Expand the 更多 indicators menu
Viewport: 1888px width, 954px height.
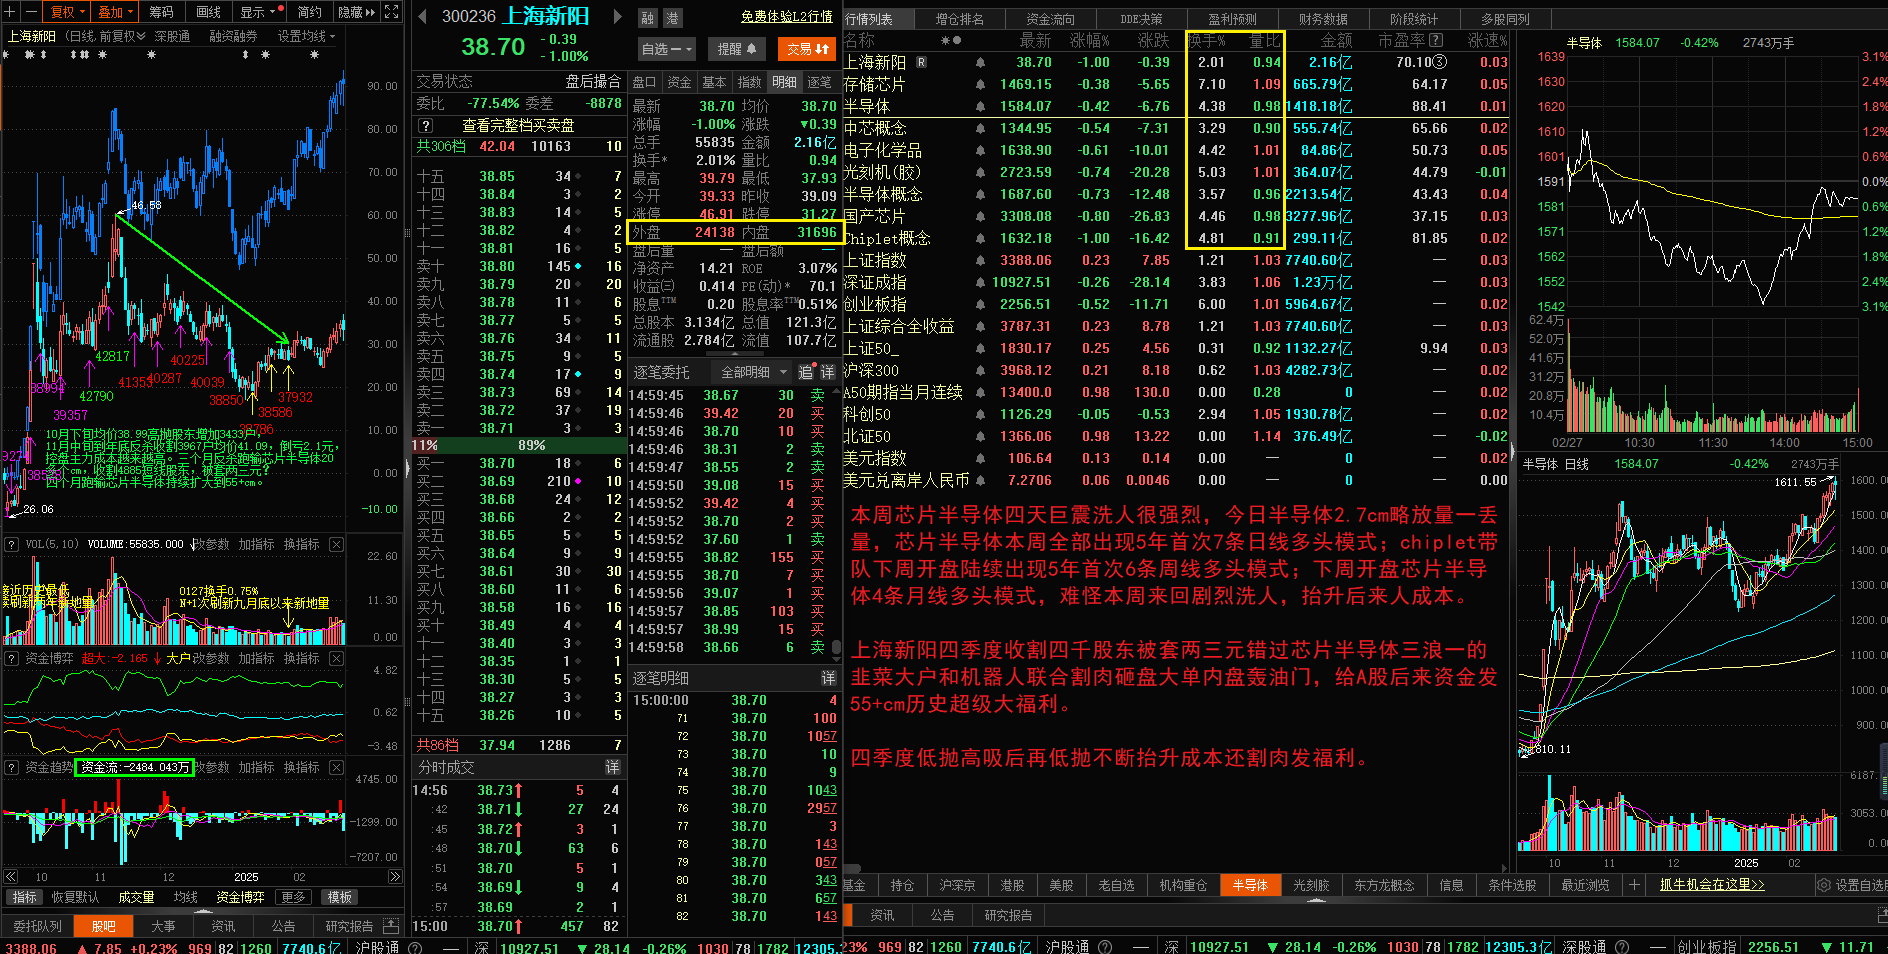click(x=293, y=897)
